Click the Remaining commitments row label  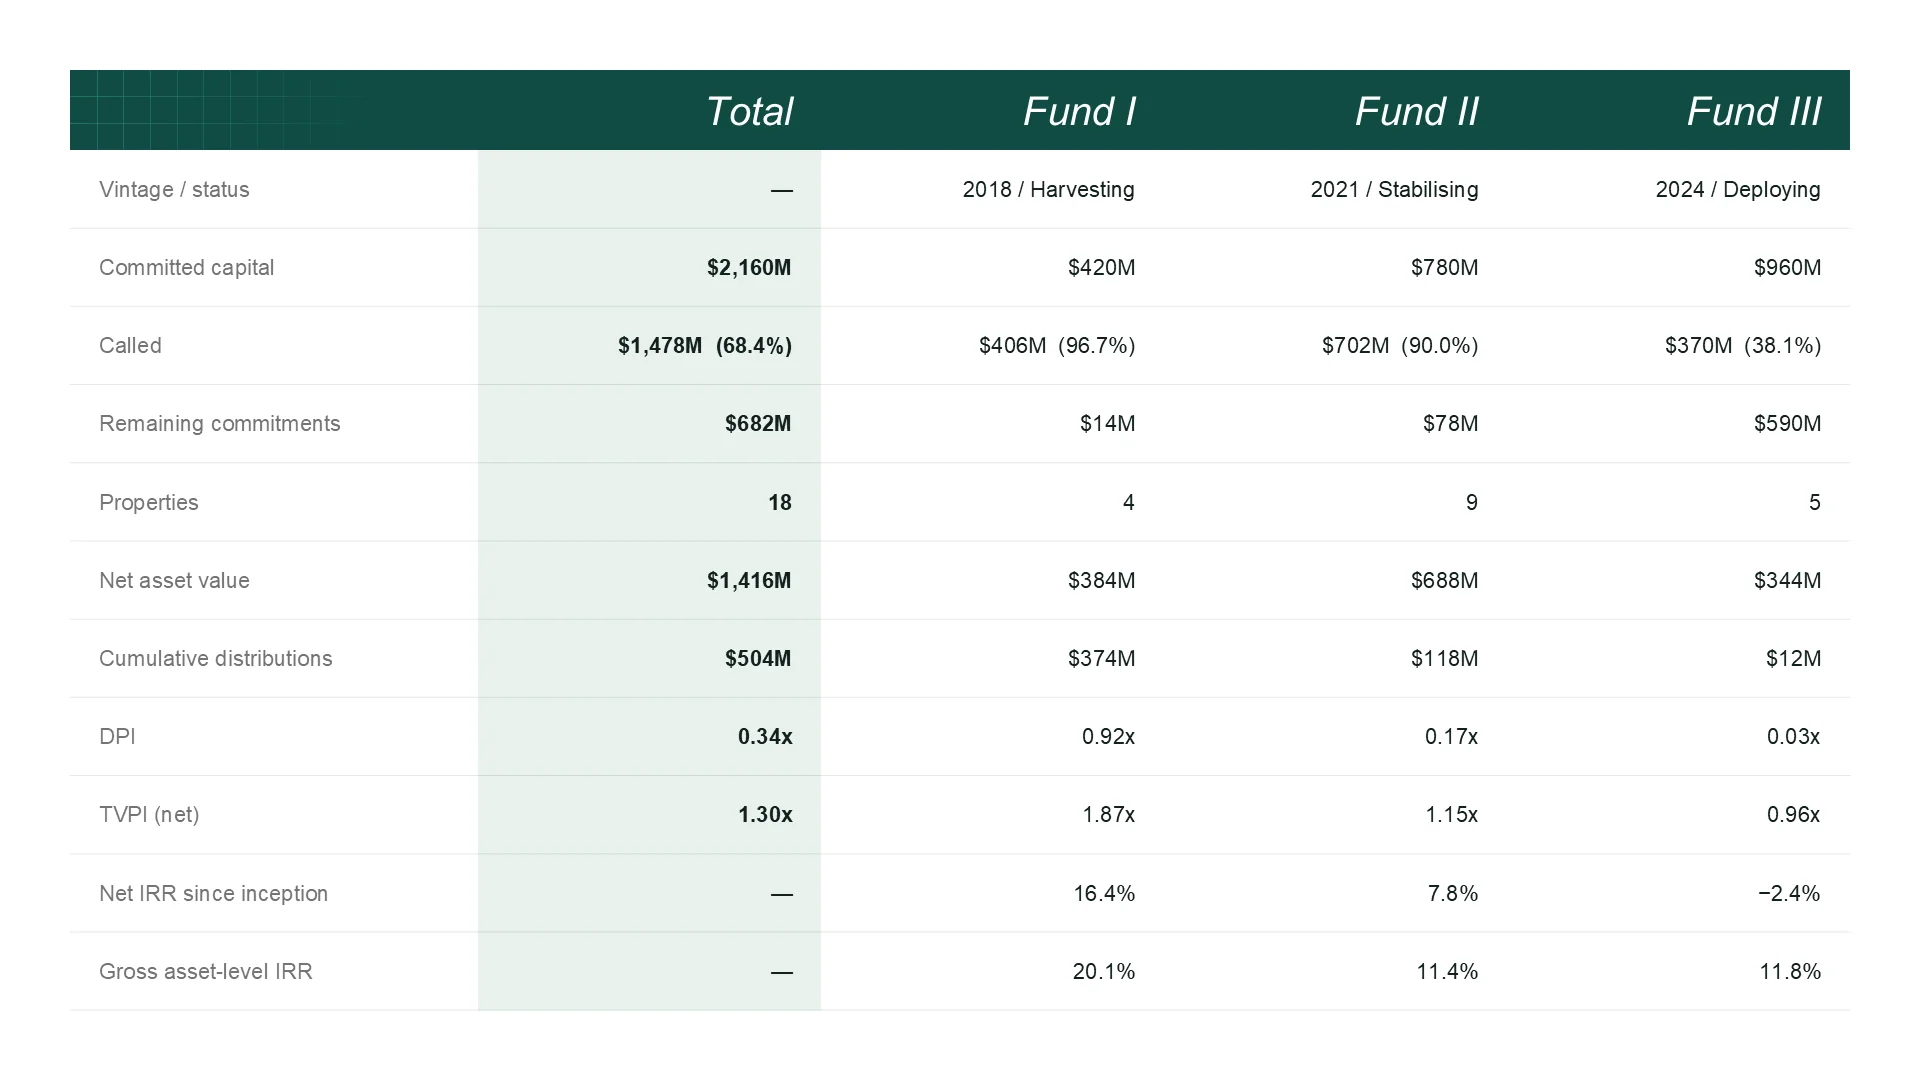pyautogui.click(x=219, y=424)
